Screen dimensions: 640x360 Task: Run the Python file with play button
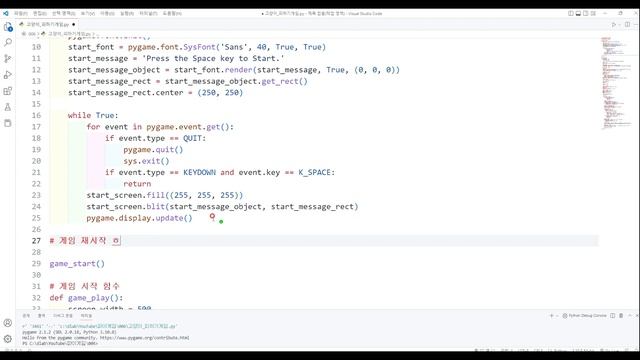click(613, 24)
